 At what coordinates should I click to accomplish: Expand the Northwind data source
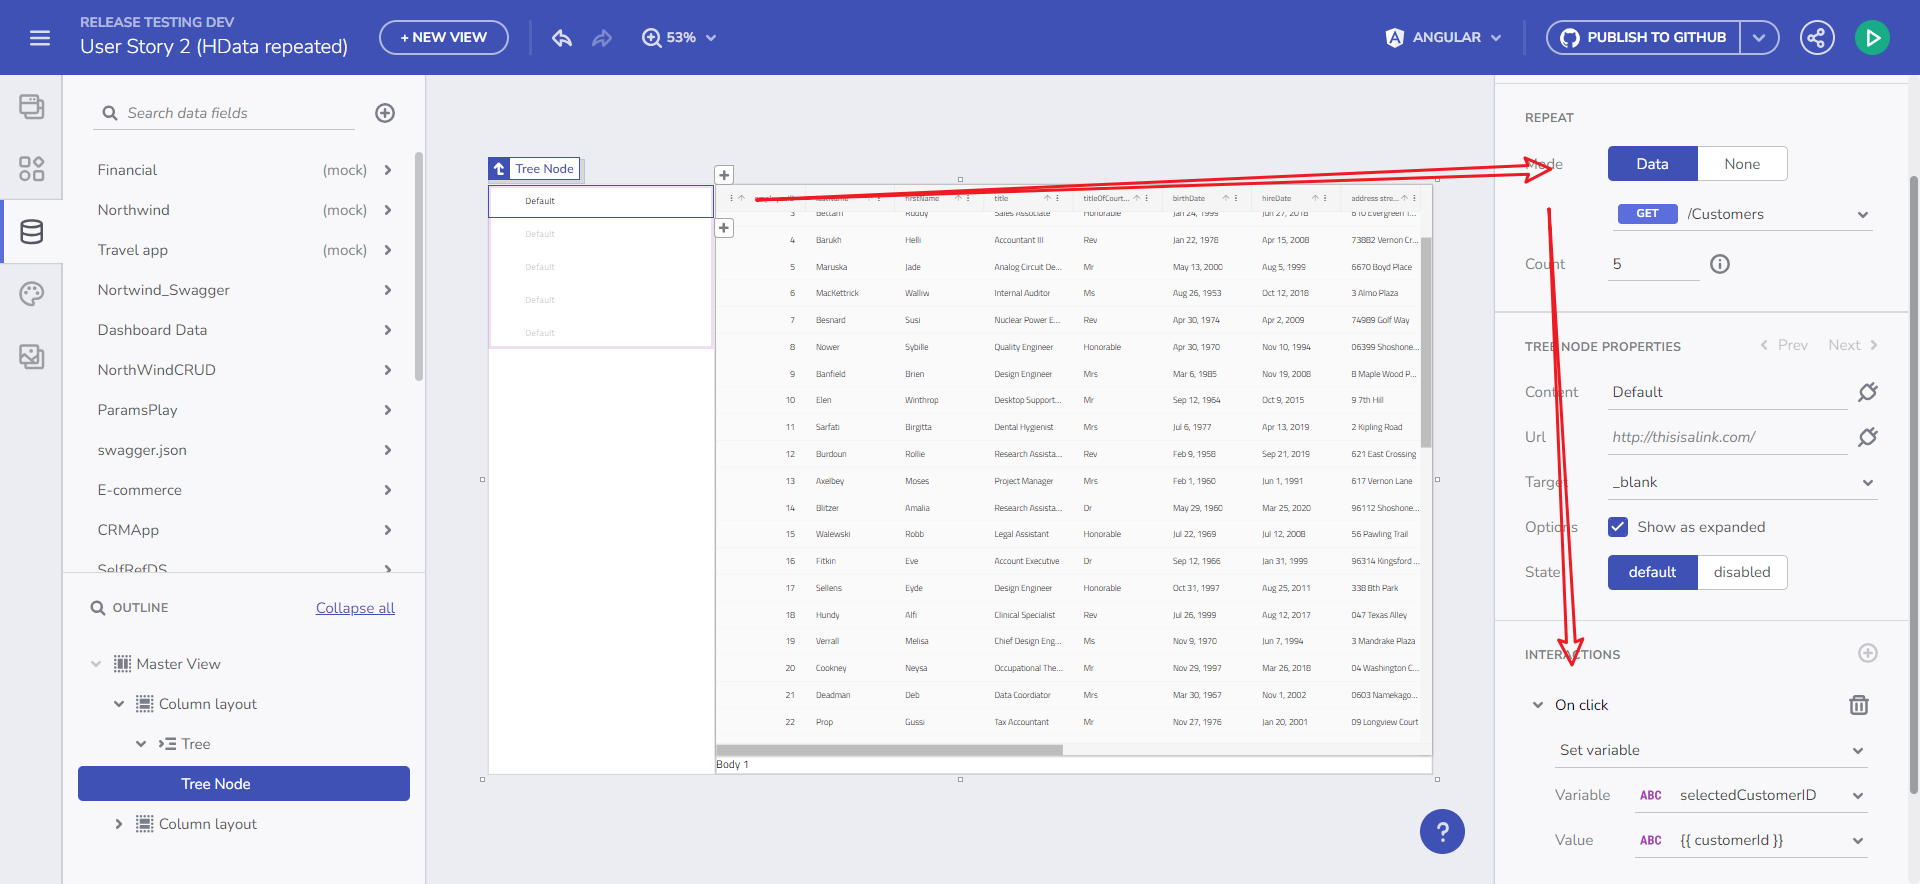click(387, 210)
